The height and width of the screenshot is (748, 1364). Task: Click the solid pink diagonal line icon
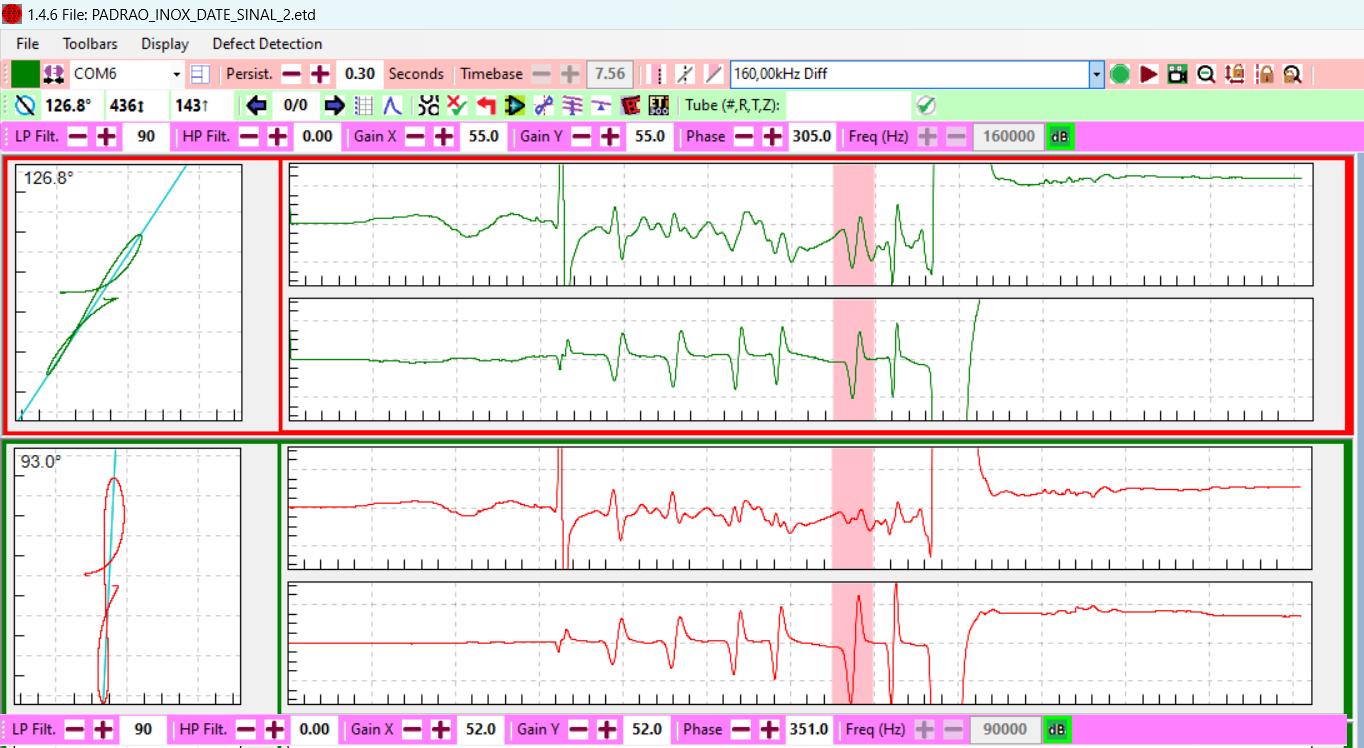(714, 74)
